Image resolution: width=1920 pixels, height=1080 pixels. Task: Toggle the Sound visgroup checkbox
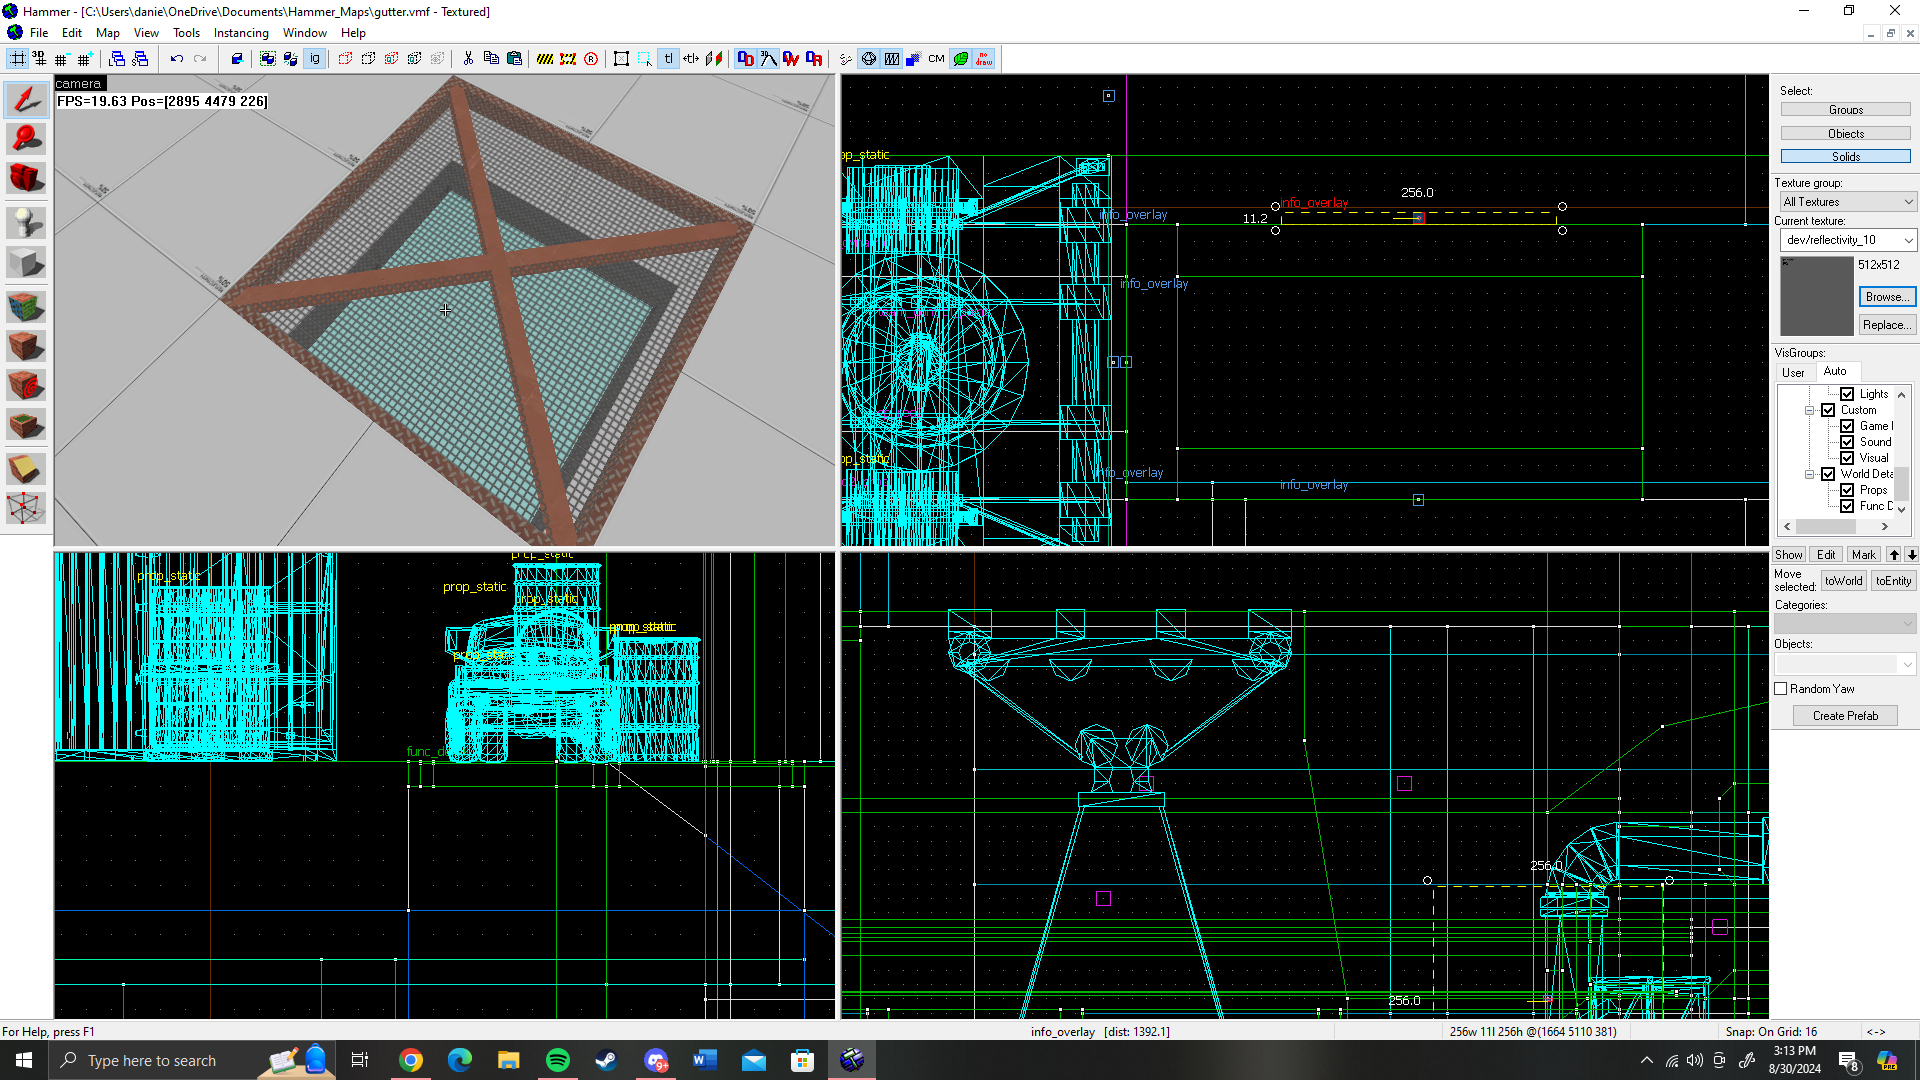click(1847, 442)
